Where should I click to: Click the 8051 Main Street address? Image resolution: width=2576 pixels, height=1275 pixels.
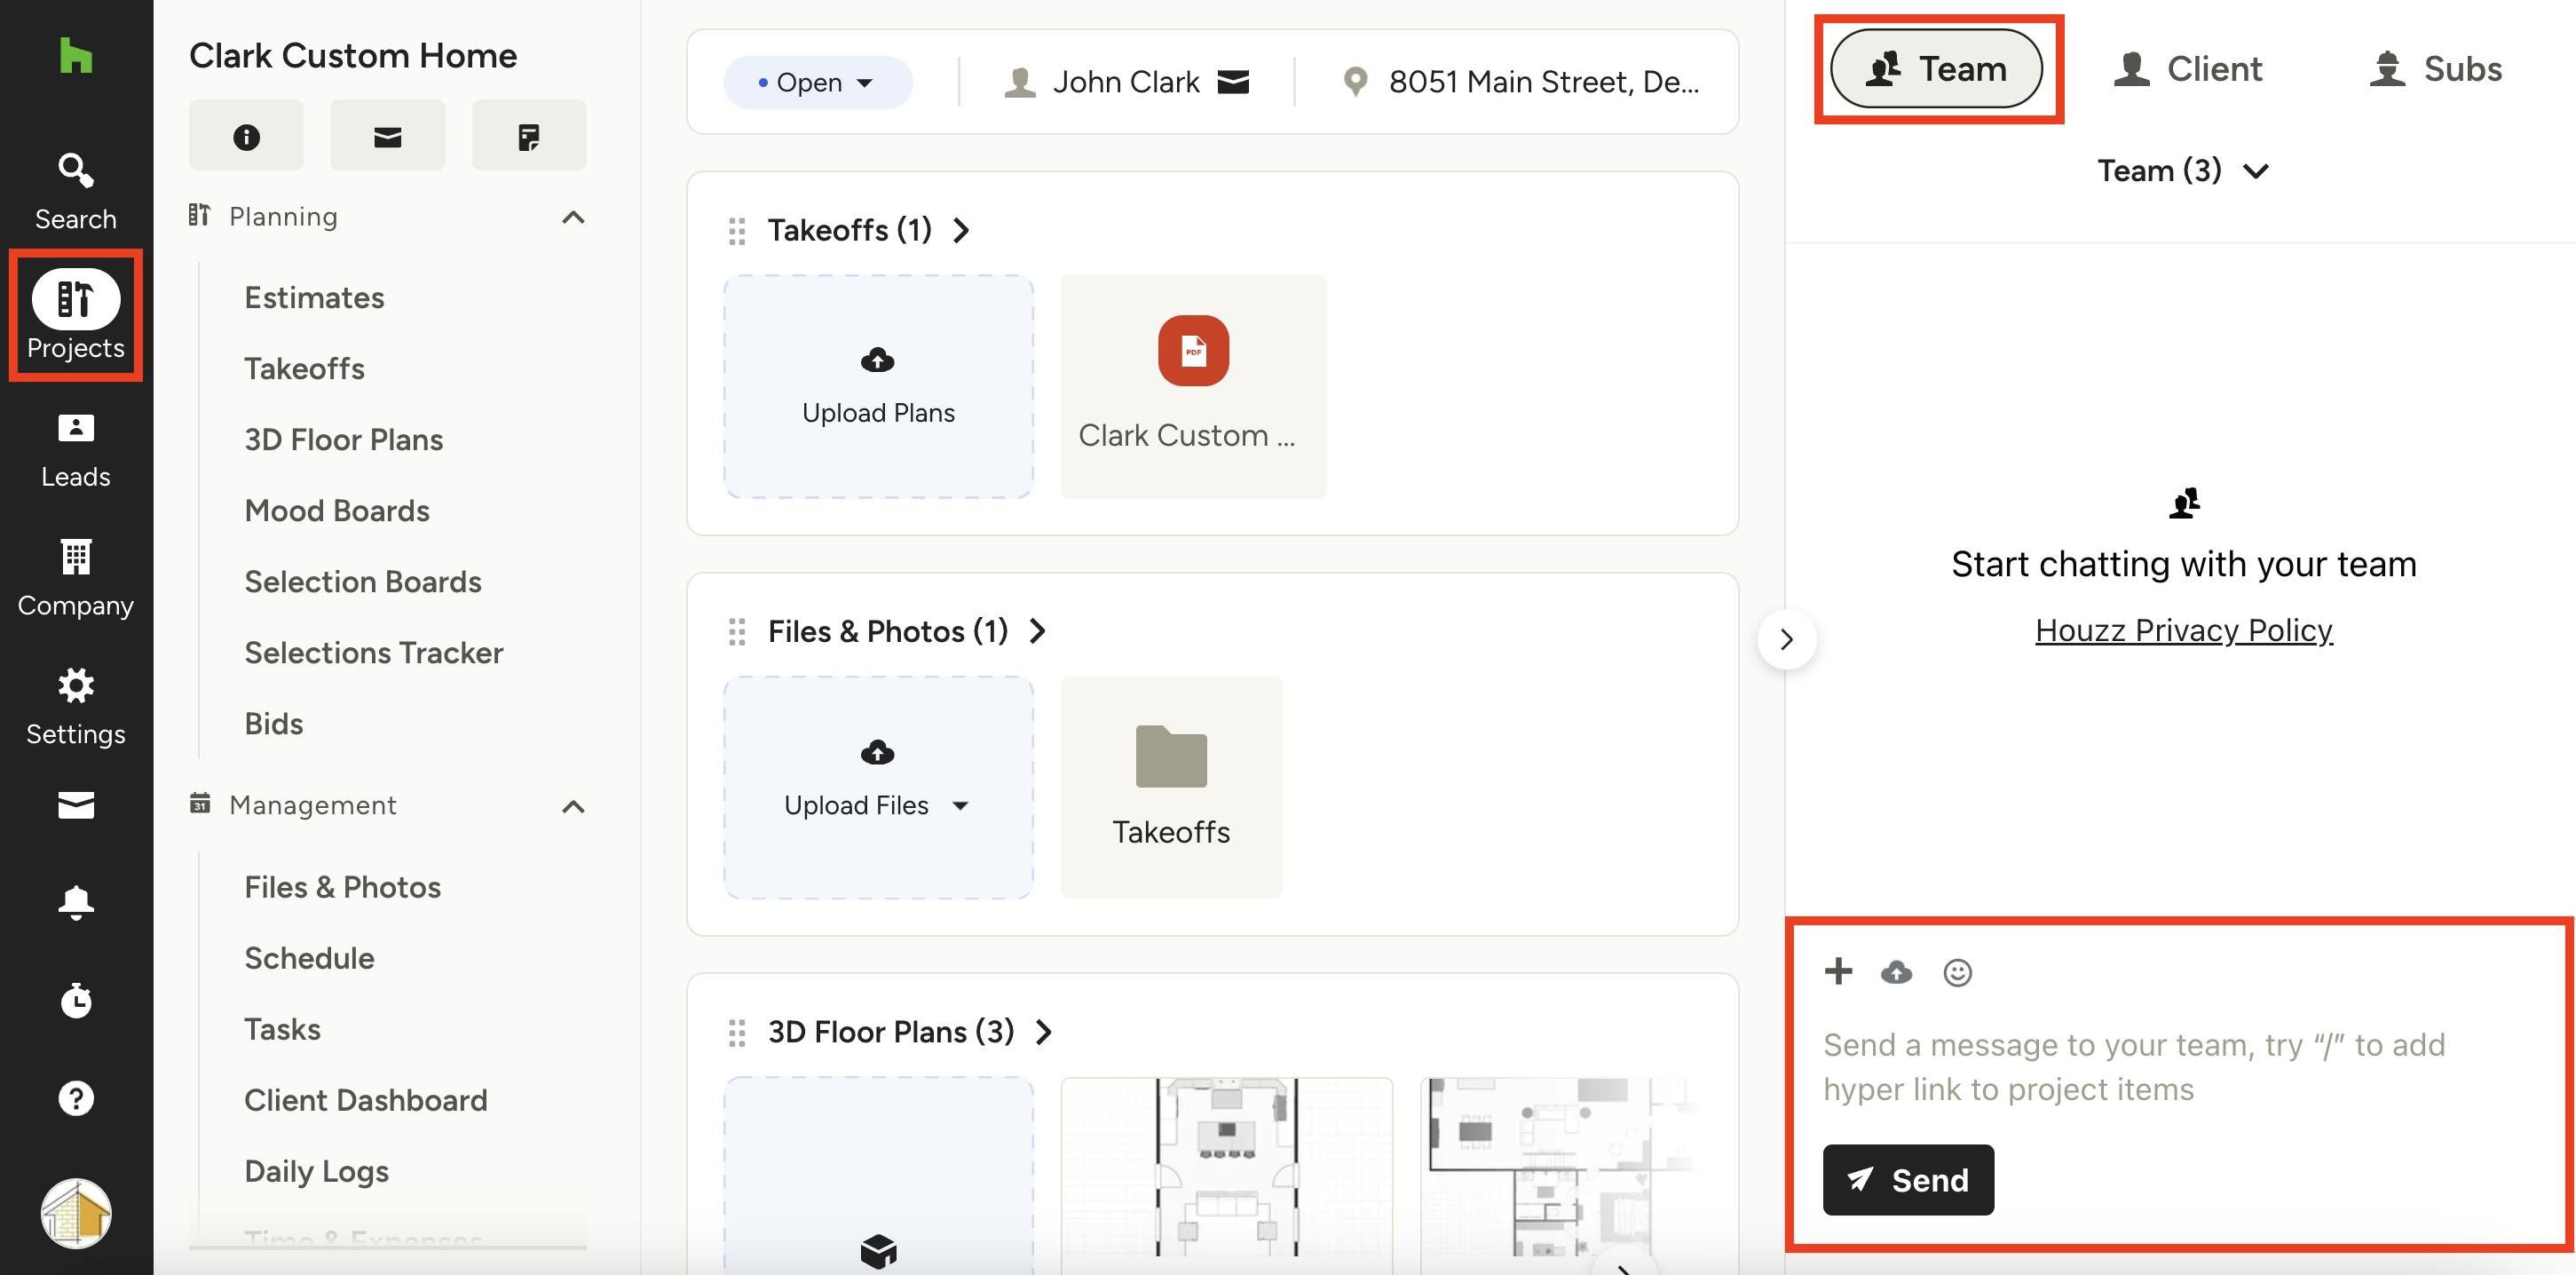pyautogui.click(x=1543, y=82)
